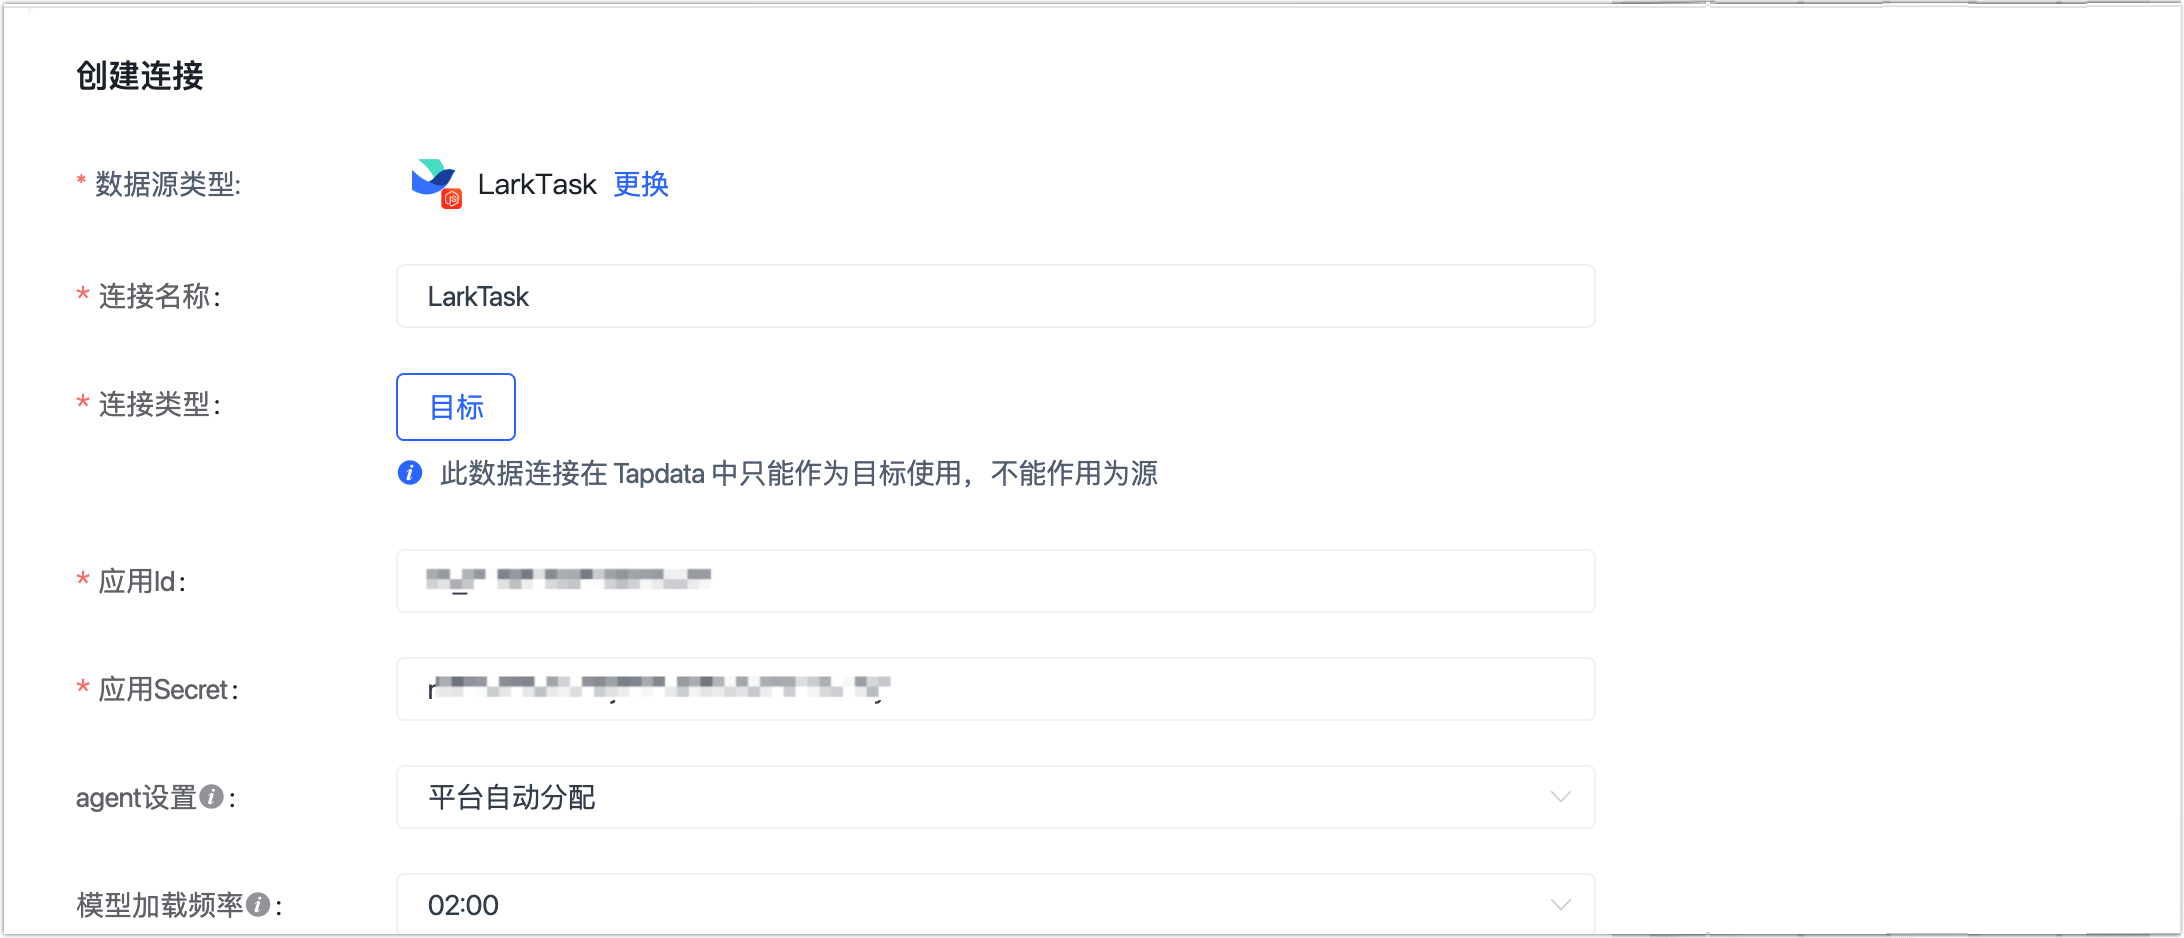Focus the 连接名称 input containing LarkTask
This screenshot has height=938, width=2184.
point(995,296)
